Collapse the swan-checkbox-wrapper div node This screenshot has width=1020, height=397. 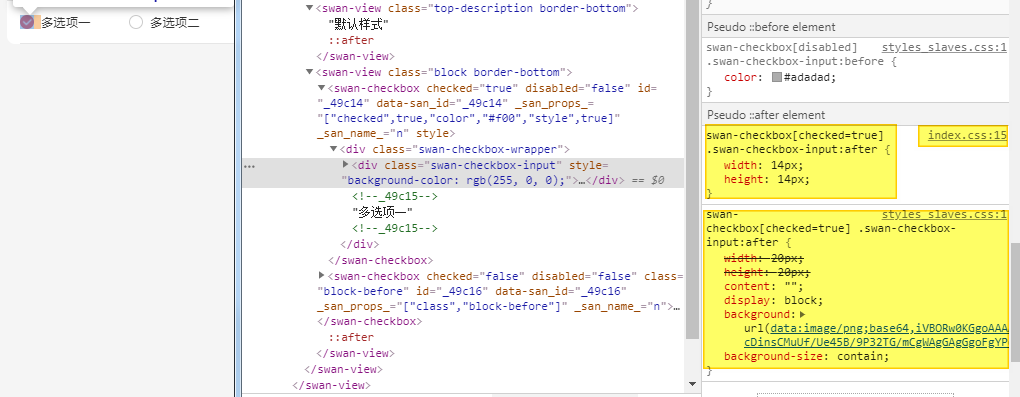coord(333,149)
